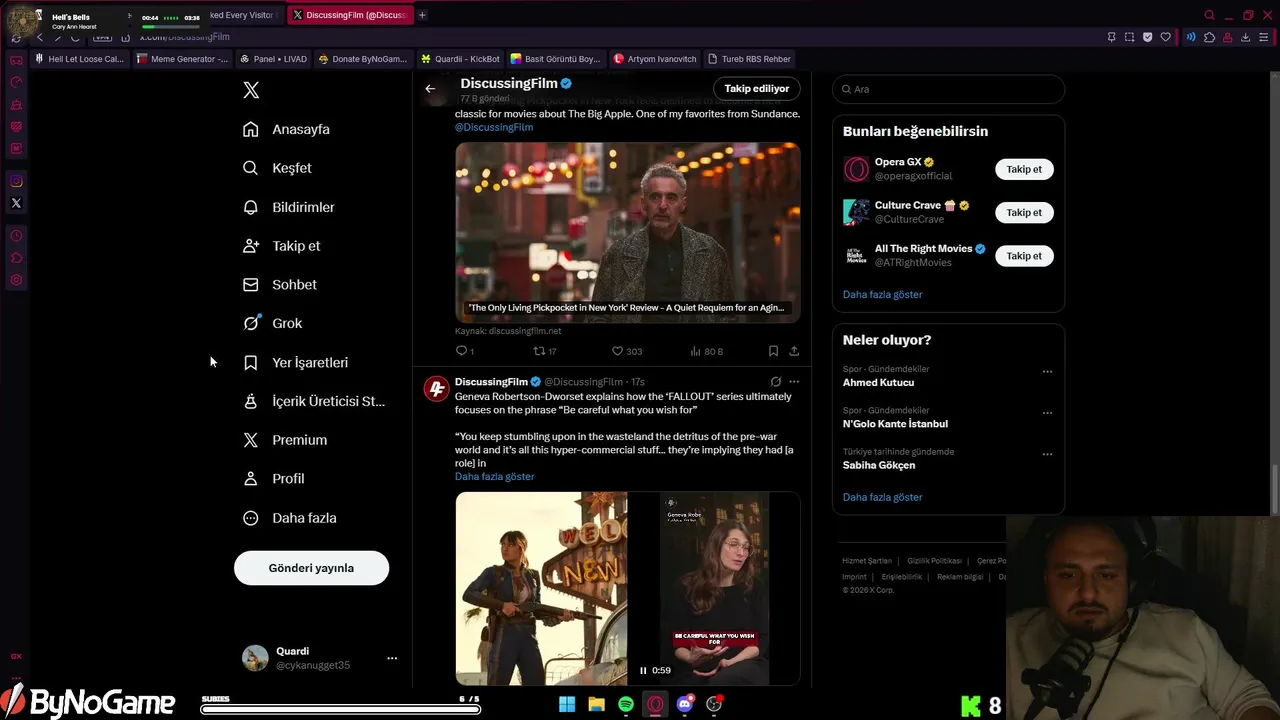This screenshot has height=720, width=1280.
Task: Follow Culture Crave with Takip et
Action: point(1024,212)
